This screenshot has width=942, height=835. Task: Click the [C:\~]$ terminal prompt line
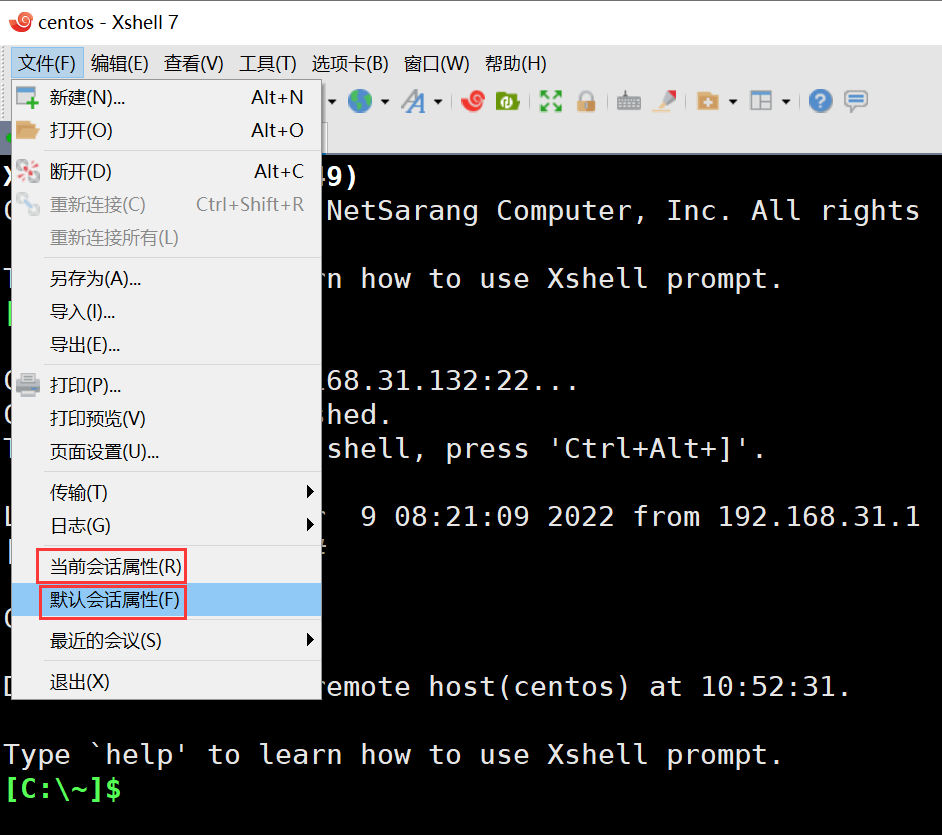(x=64, y=788)
